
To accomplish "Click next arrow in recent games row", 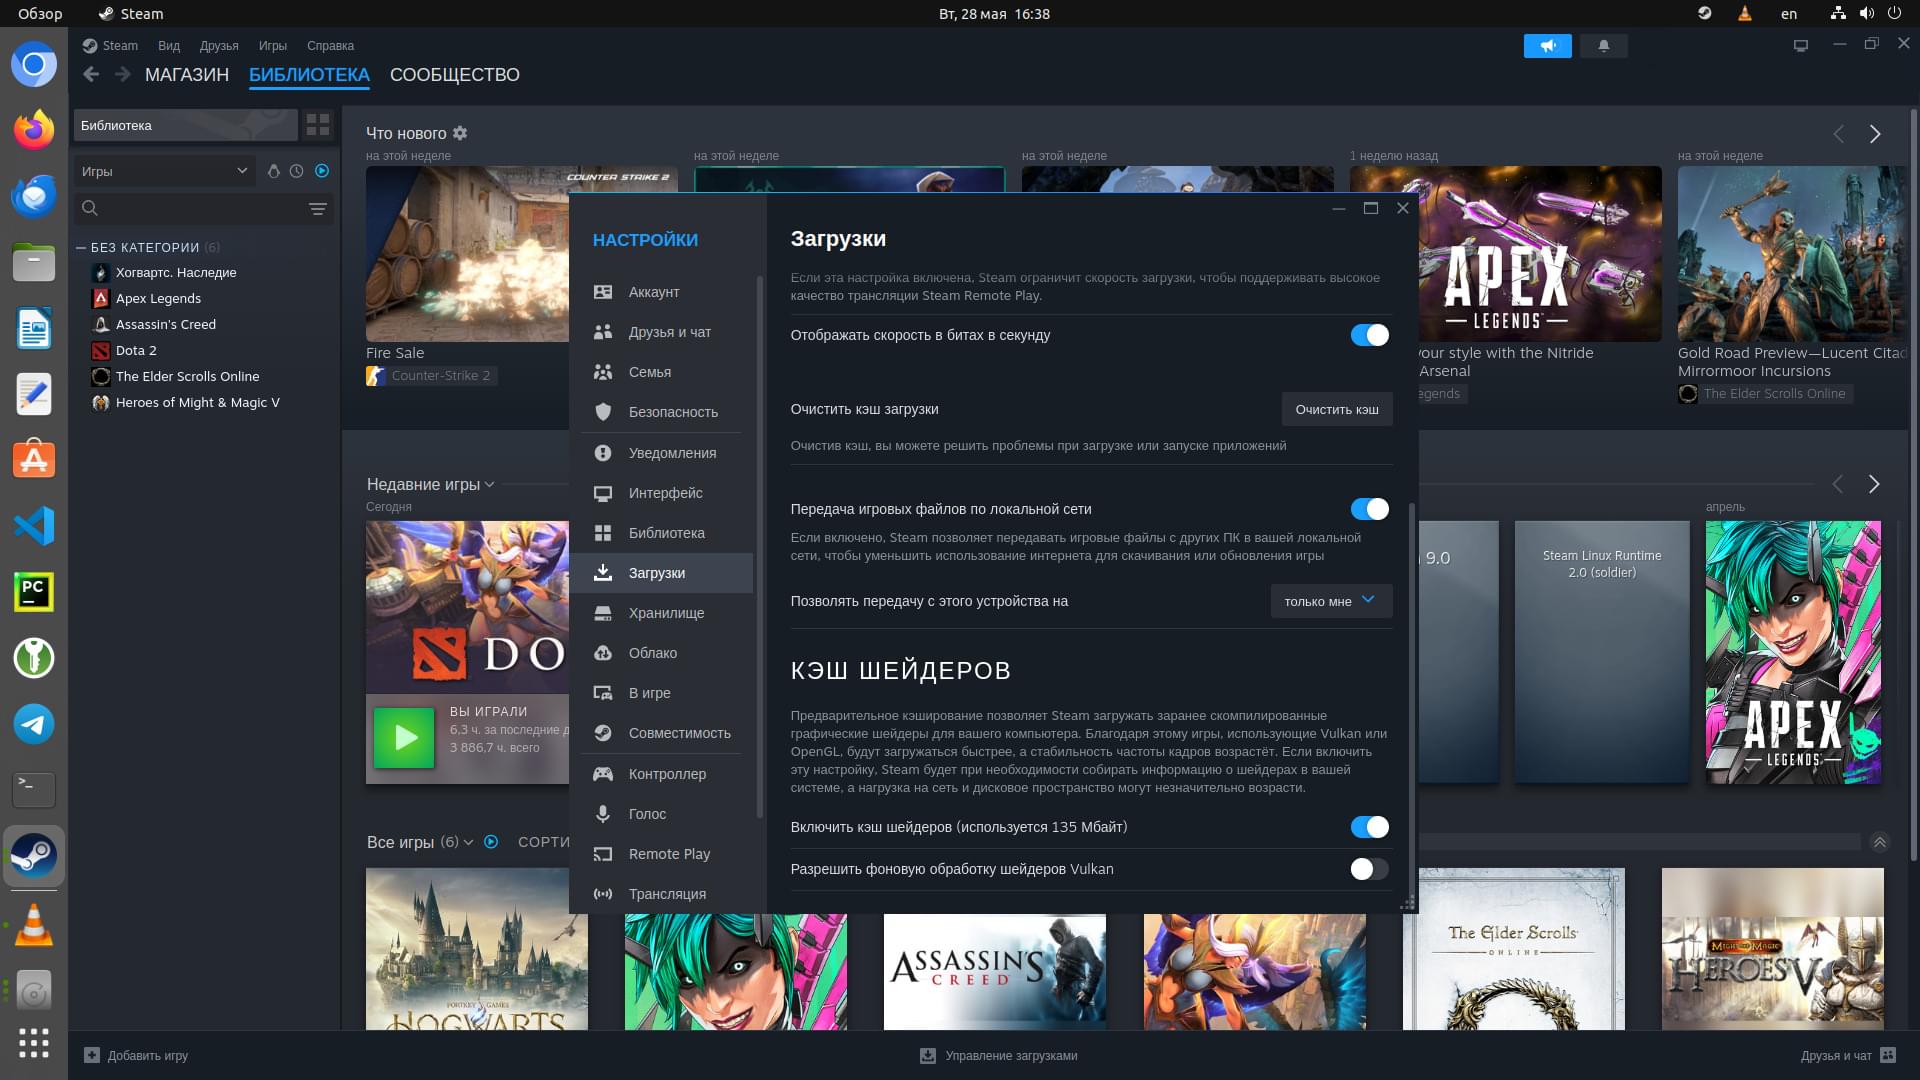I will (1874, 484).
